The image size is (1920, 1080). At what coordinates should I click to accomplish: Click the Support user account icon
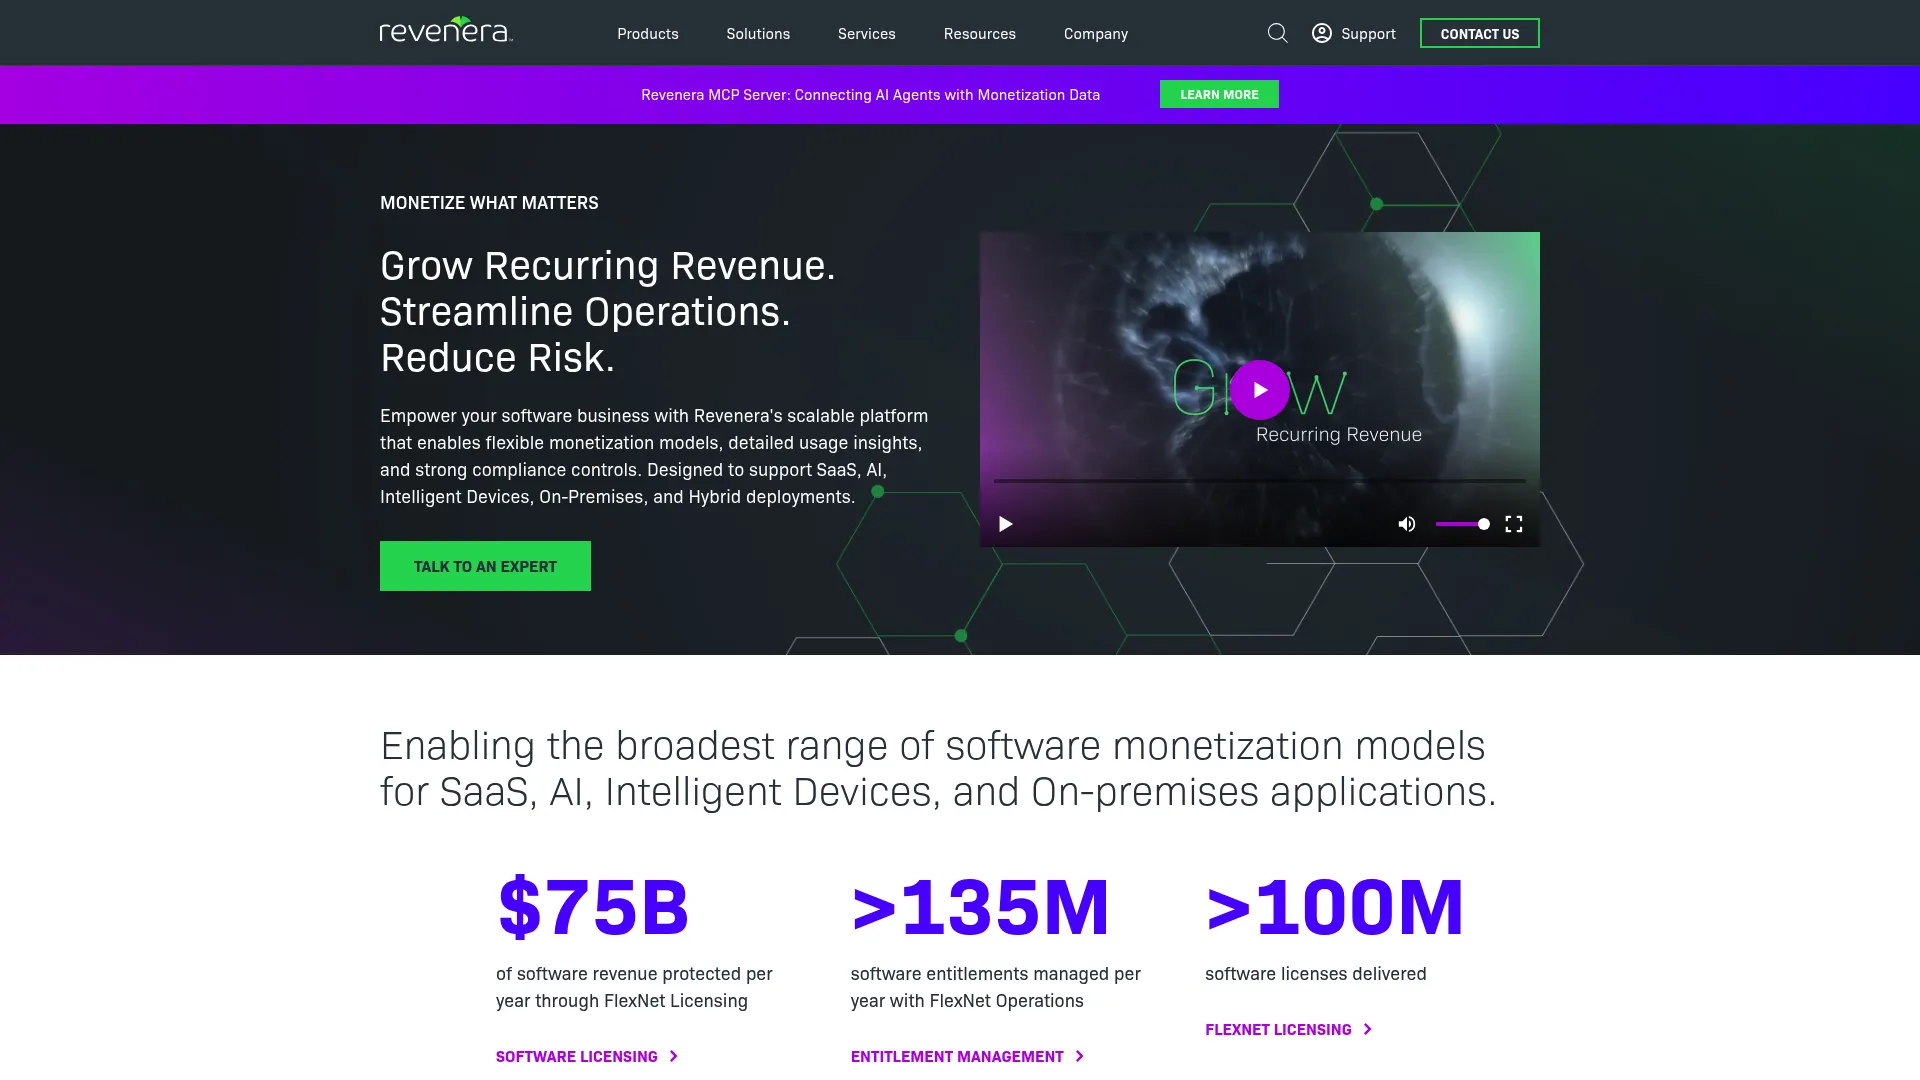[x=1321, y=33]
